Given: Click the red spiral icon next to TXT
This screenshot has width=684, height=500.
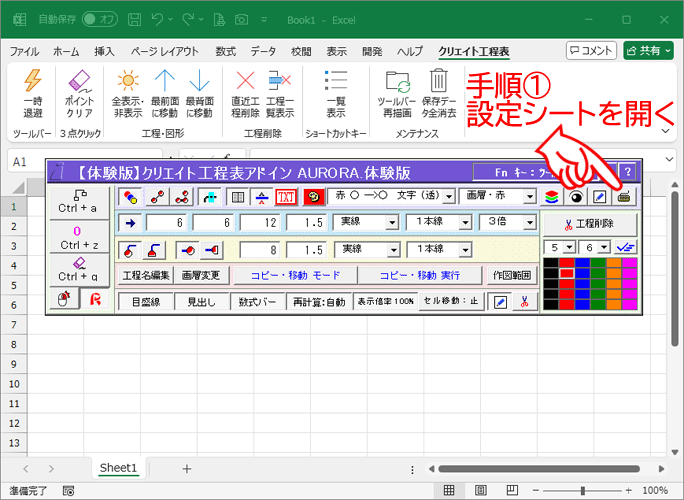Looking at the screenshot, I should pos(314,197).
